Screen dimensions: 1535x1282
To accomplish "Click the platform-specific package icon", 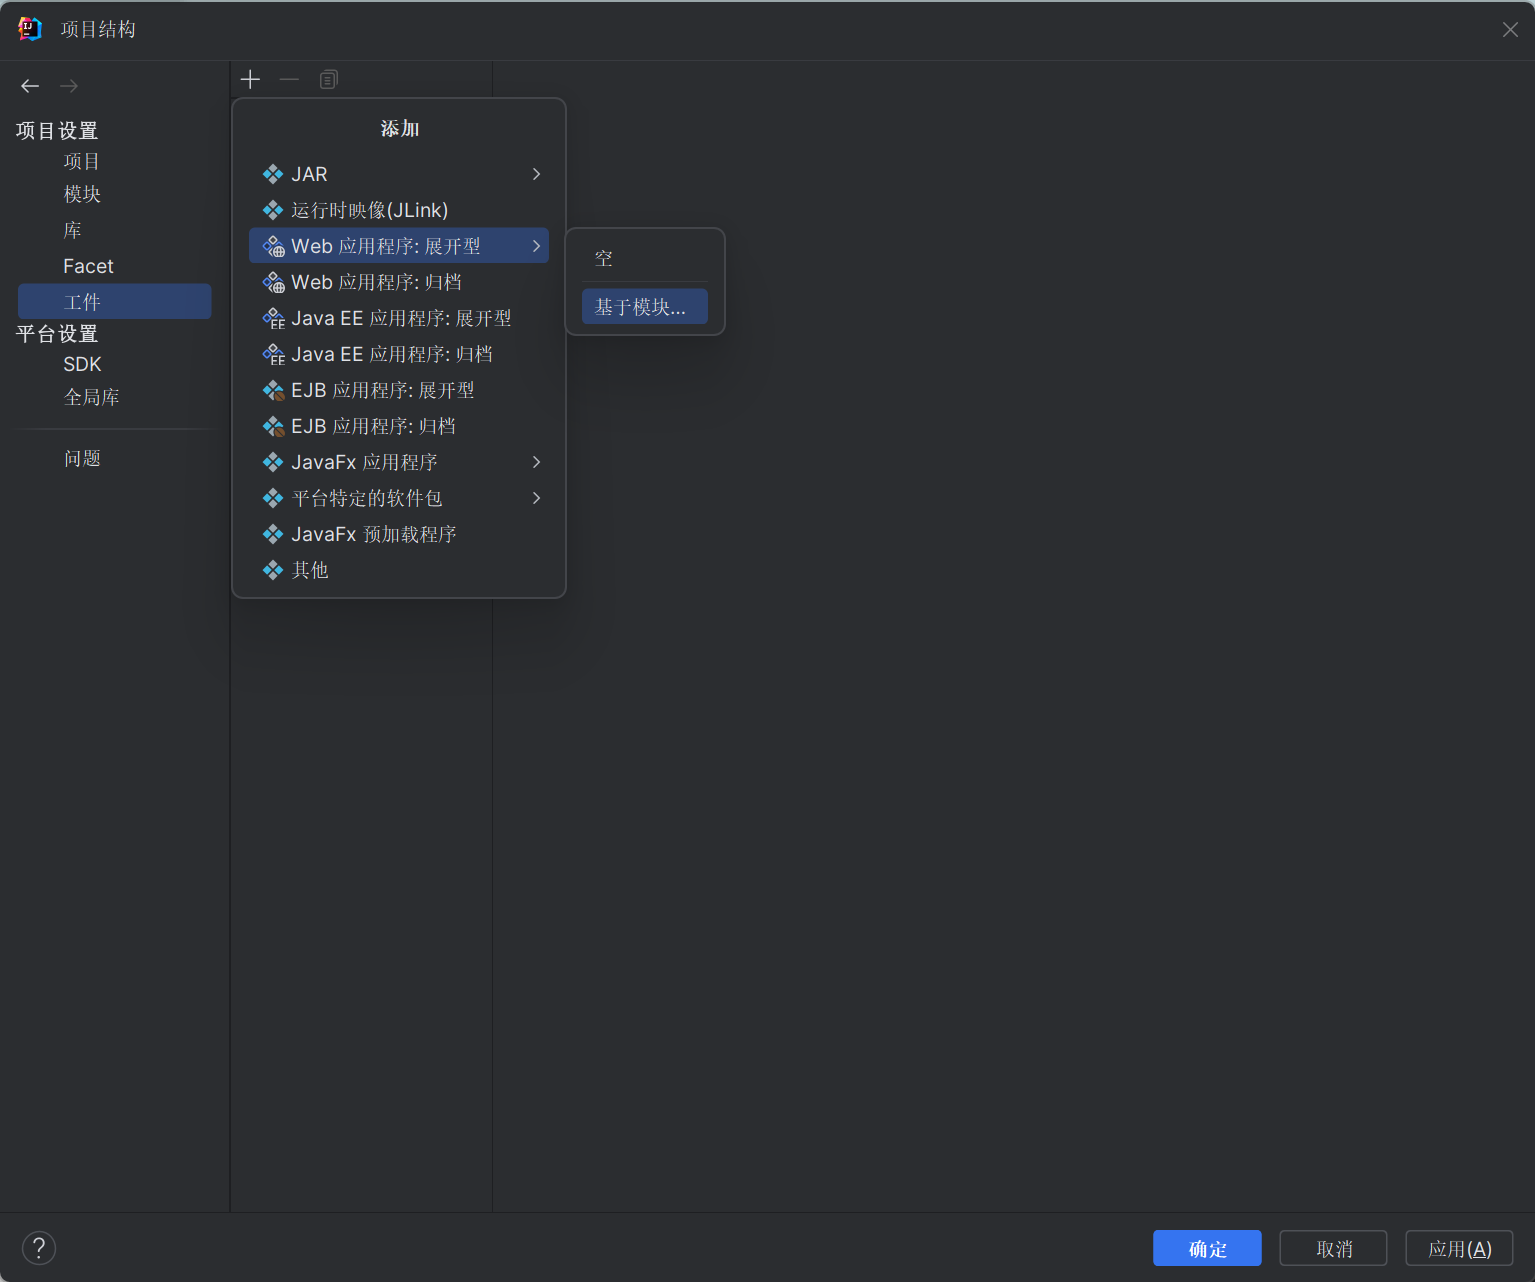I will [273, 498].
